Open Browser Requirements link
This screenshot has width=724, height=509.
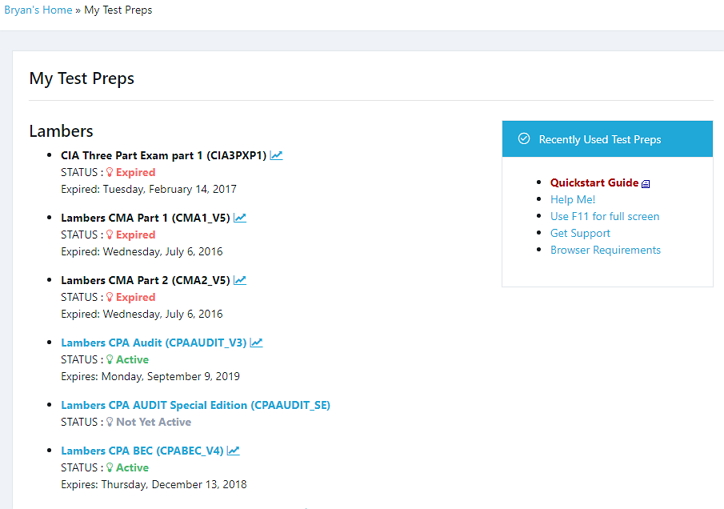pos(605,250)
